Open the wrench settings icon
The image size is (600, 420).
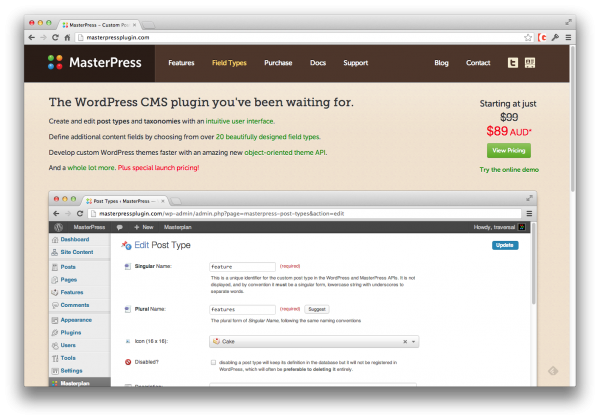point(555,37)
